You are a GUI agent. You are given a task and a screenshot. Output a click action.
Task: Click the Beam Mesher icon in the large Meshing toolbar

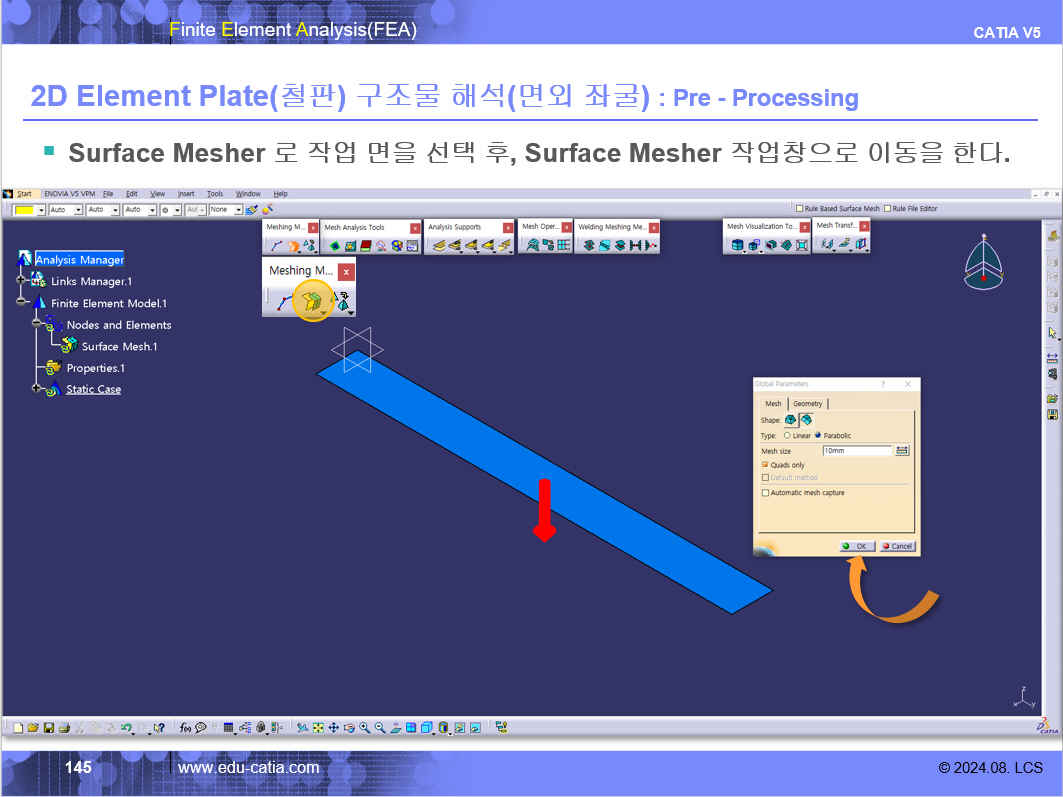click(284, 302)
